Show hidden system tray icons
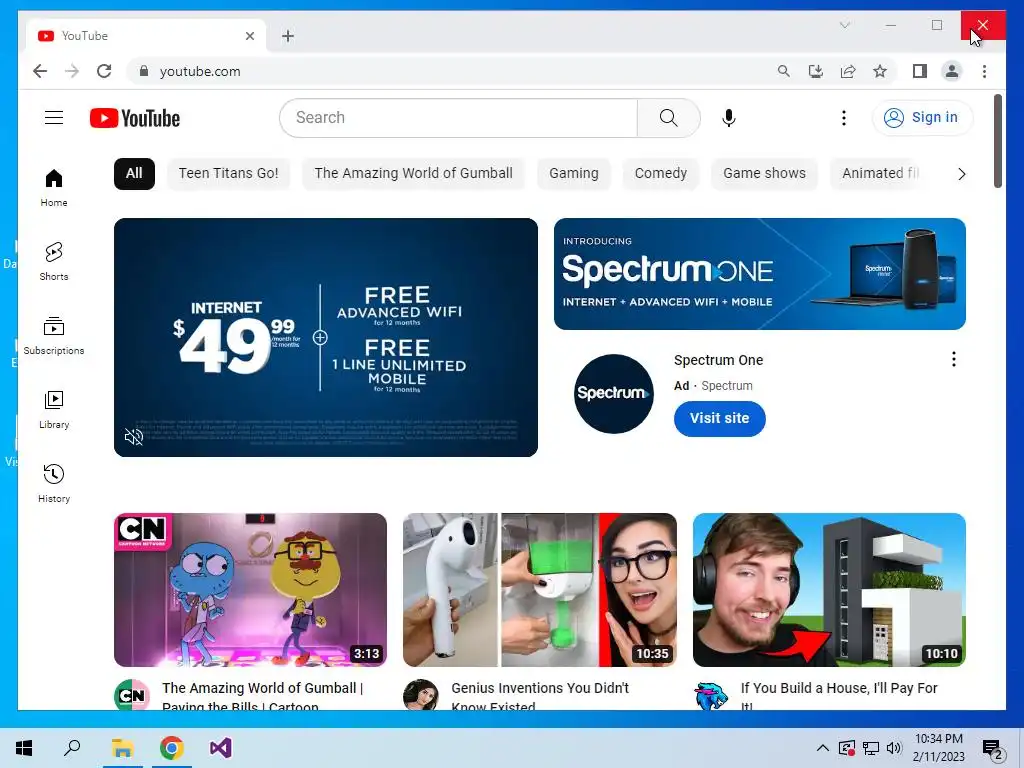 (823, 748)
